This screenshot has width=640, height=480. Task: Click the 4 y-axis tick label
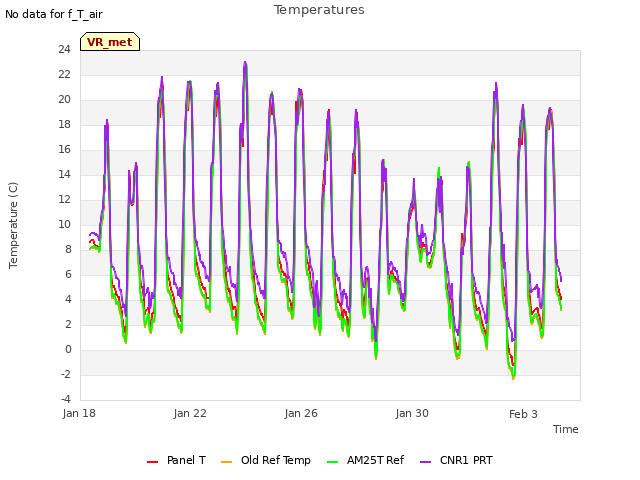(x=68, y=299)
